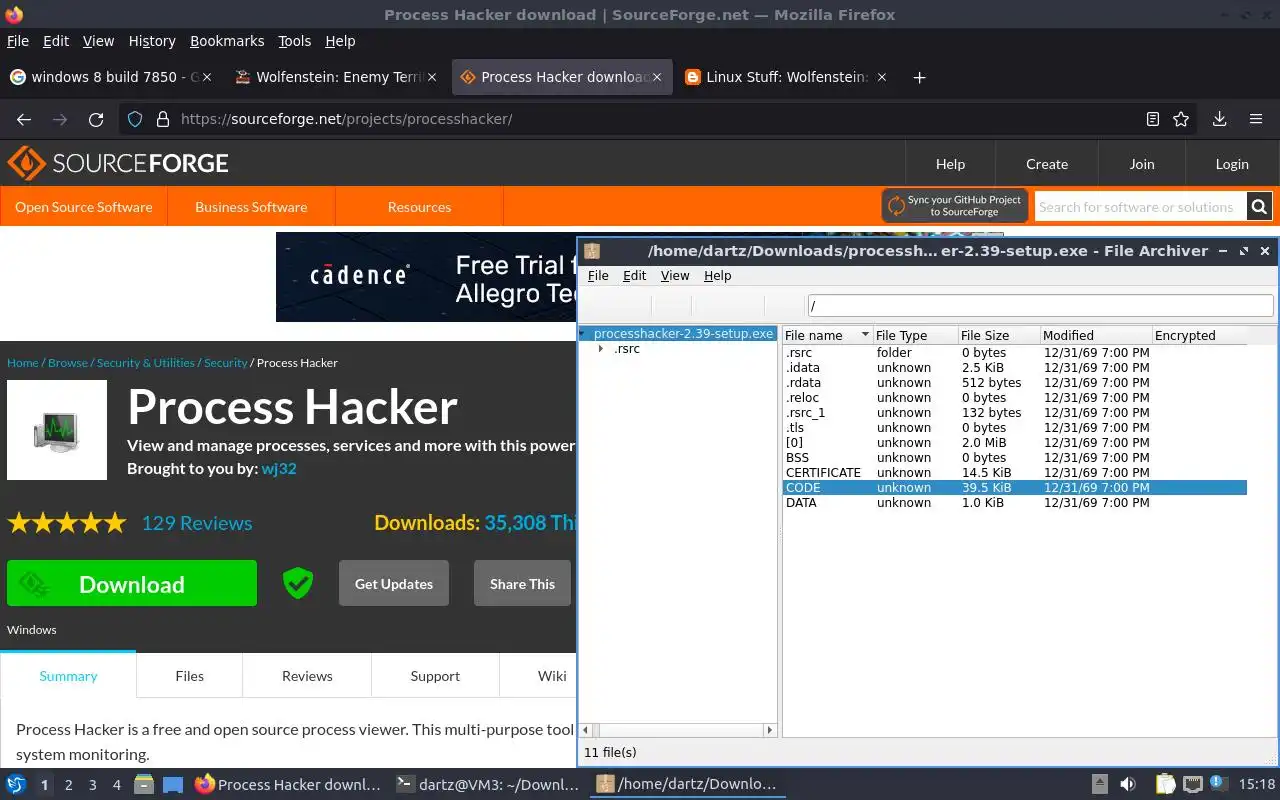Open the Open Source Software nav item

pos(84,207)
